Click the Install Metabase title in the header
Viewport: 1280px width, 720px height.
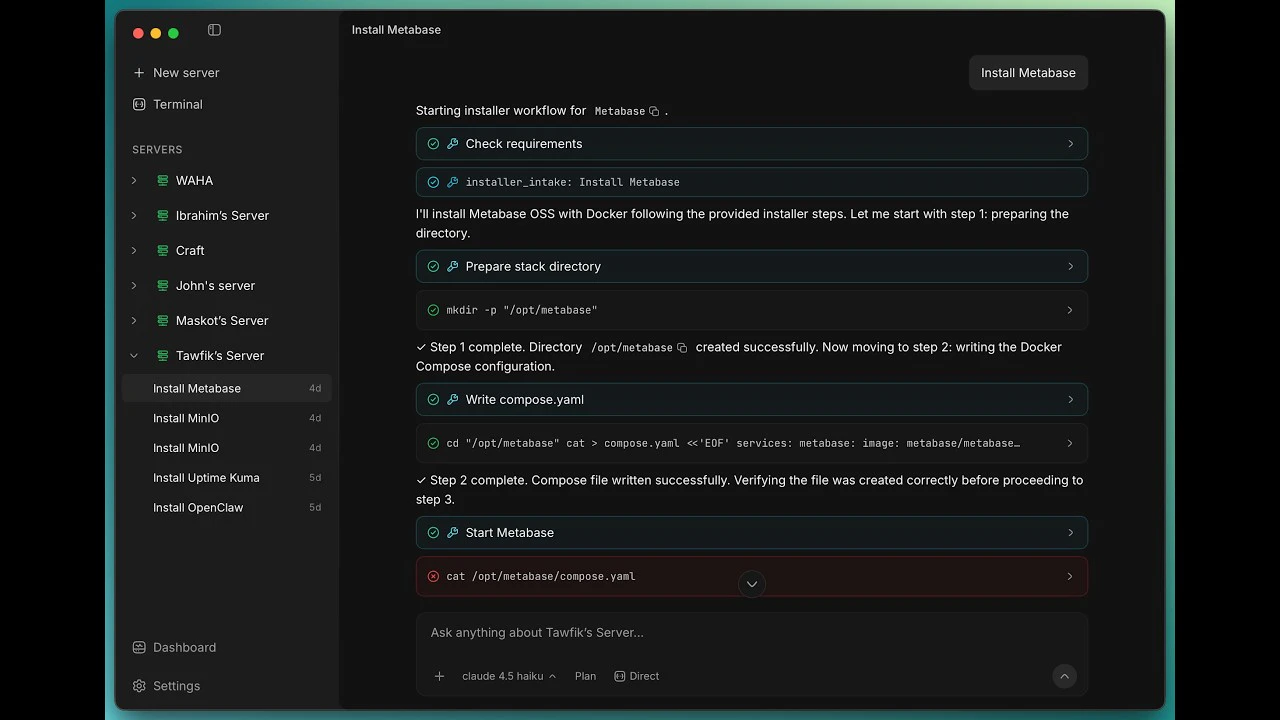pos(396,30)
